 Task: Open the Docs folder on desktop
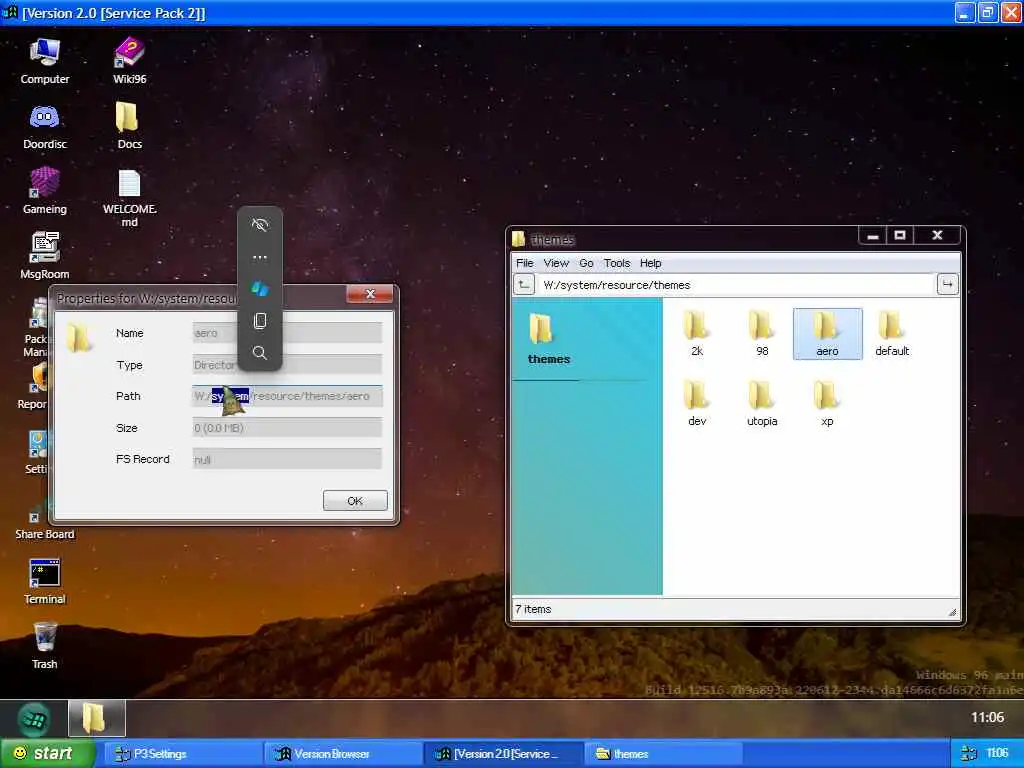click(x=129, y=126)
